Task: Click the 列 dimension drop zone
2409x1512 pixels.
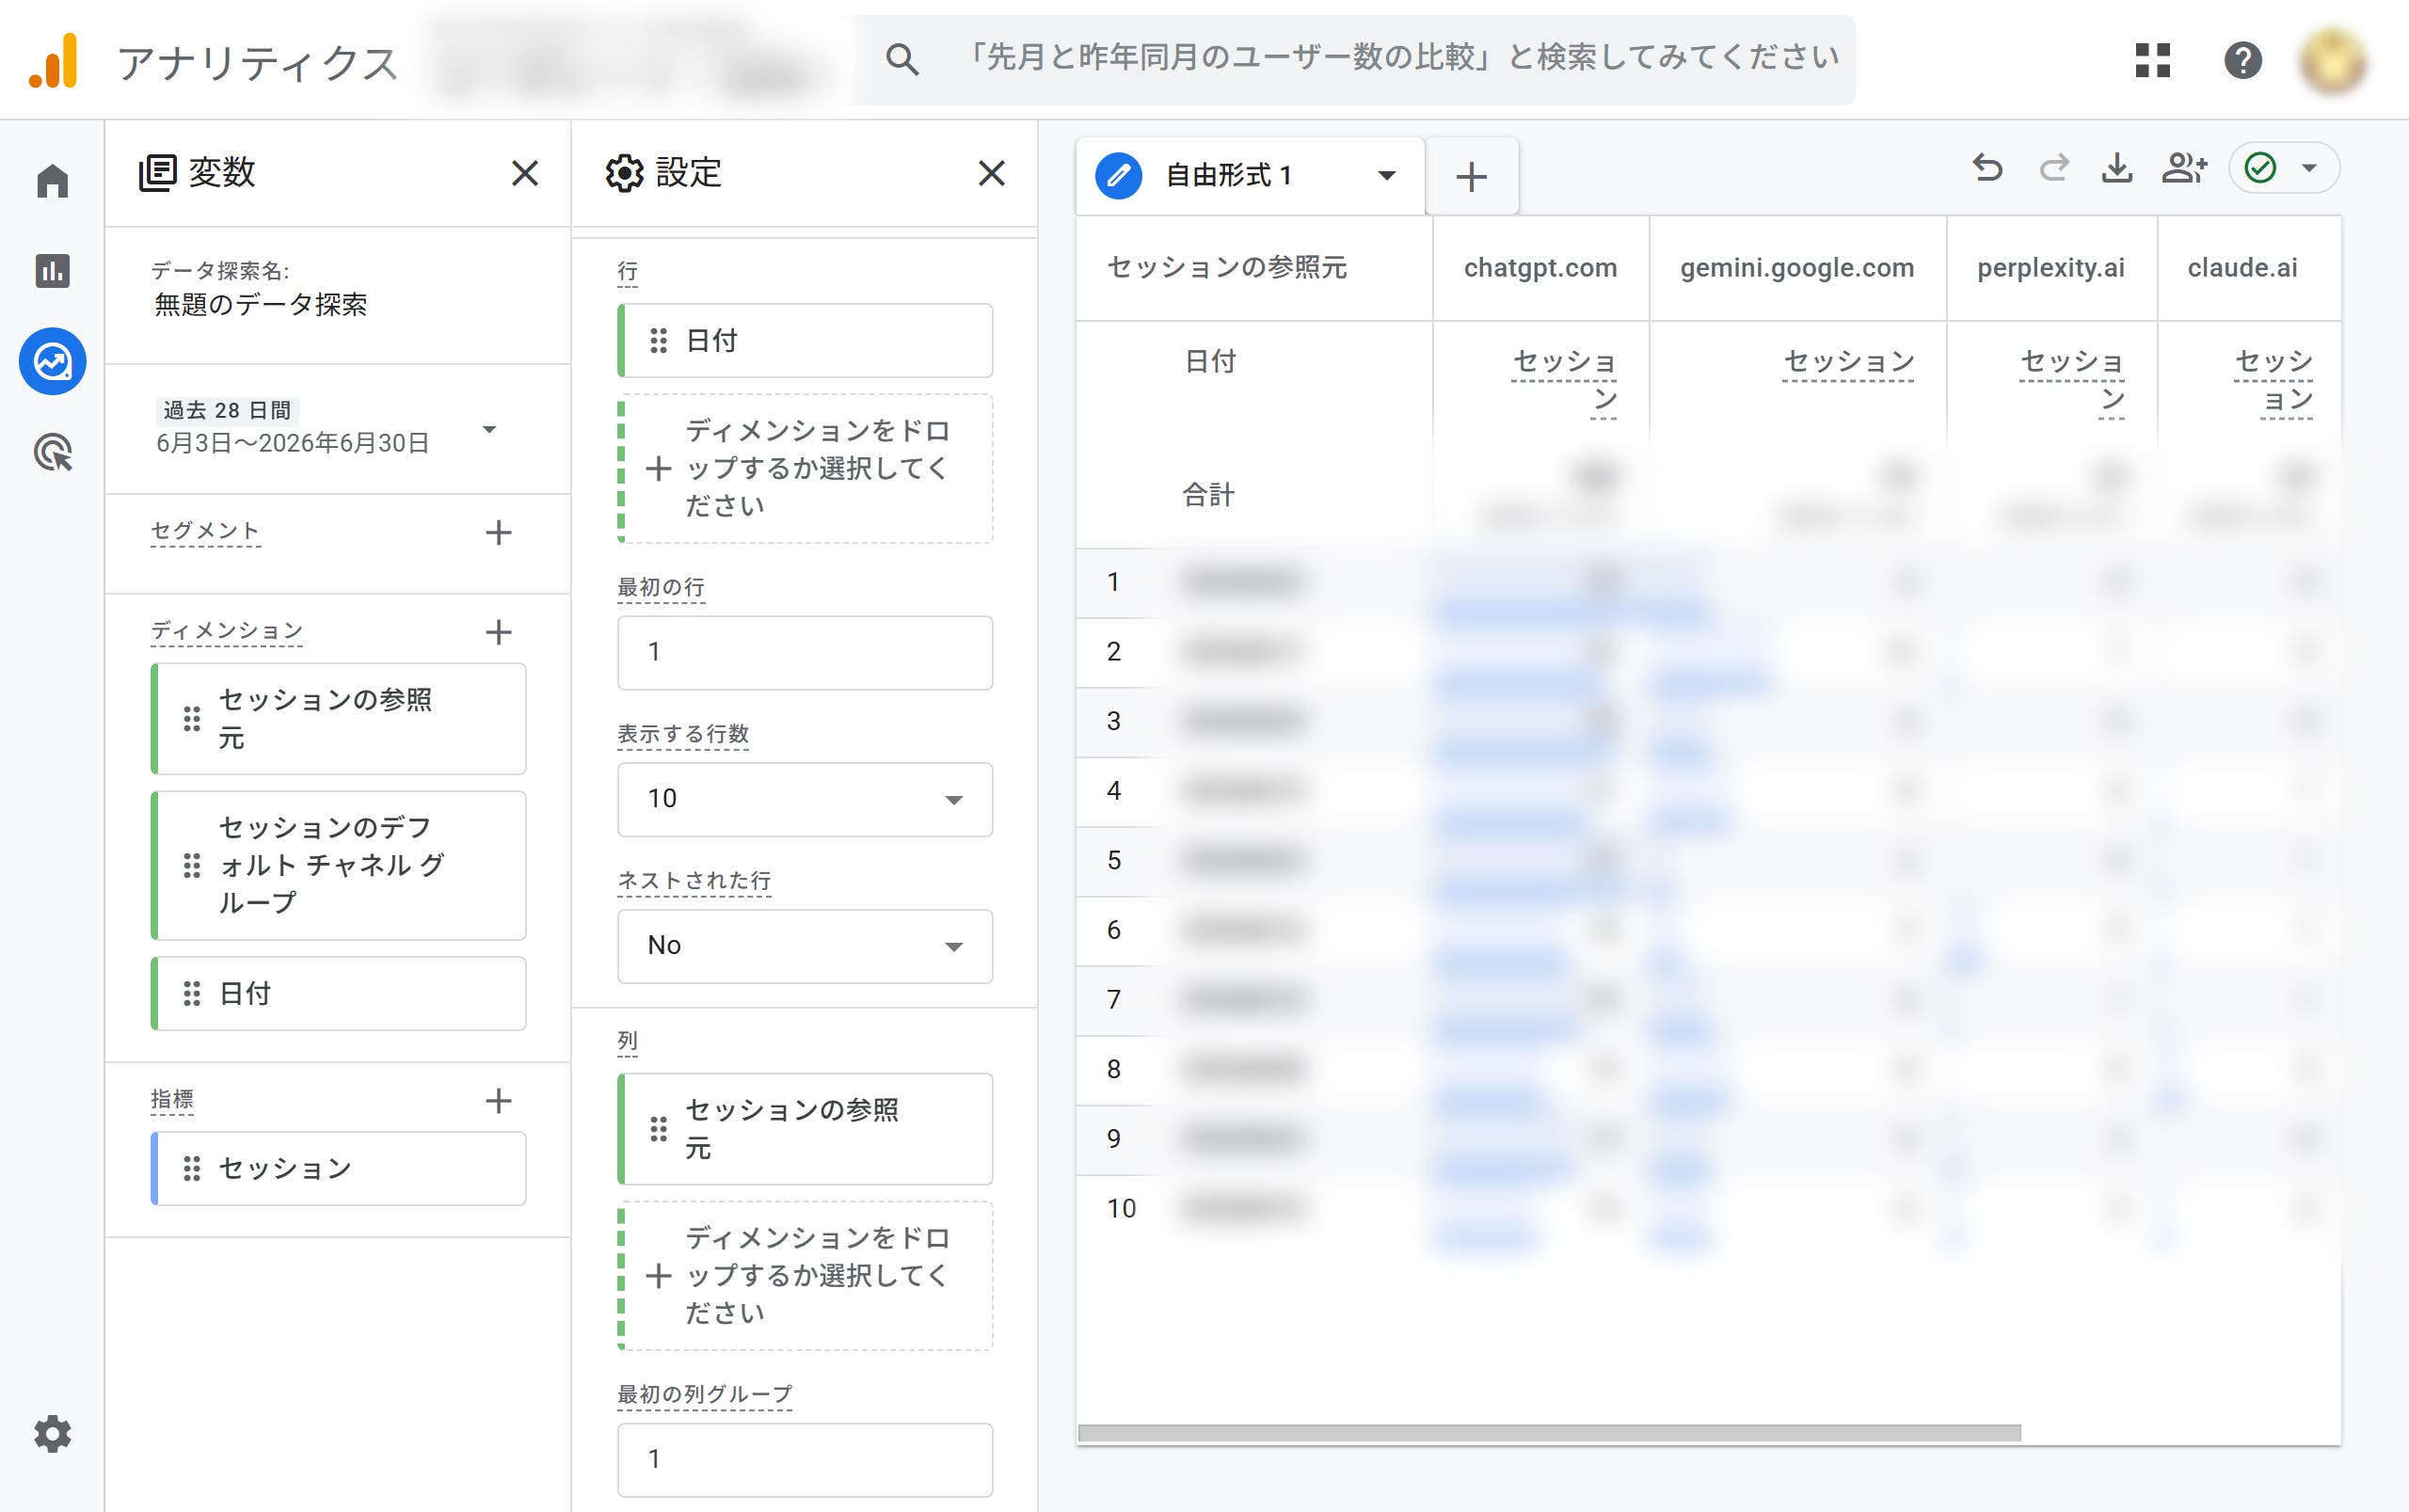Action: click(805, 1276)
